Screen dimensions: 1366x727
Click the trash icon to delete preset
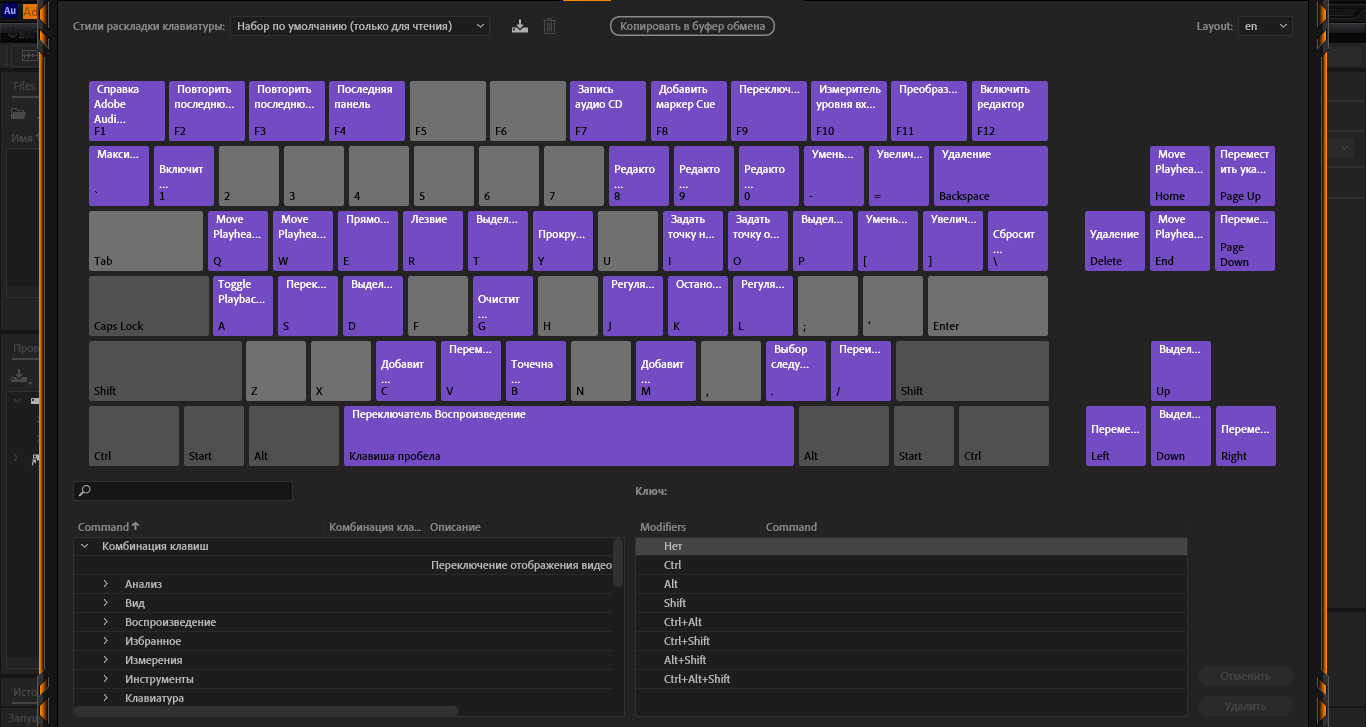point(549,26)
